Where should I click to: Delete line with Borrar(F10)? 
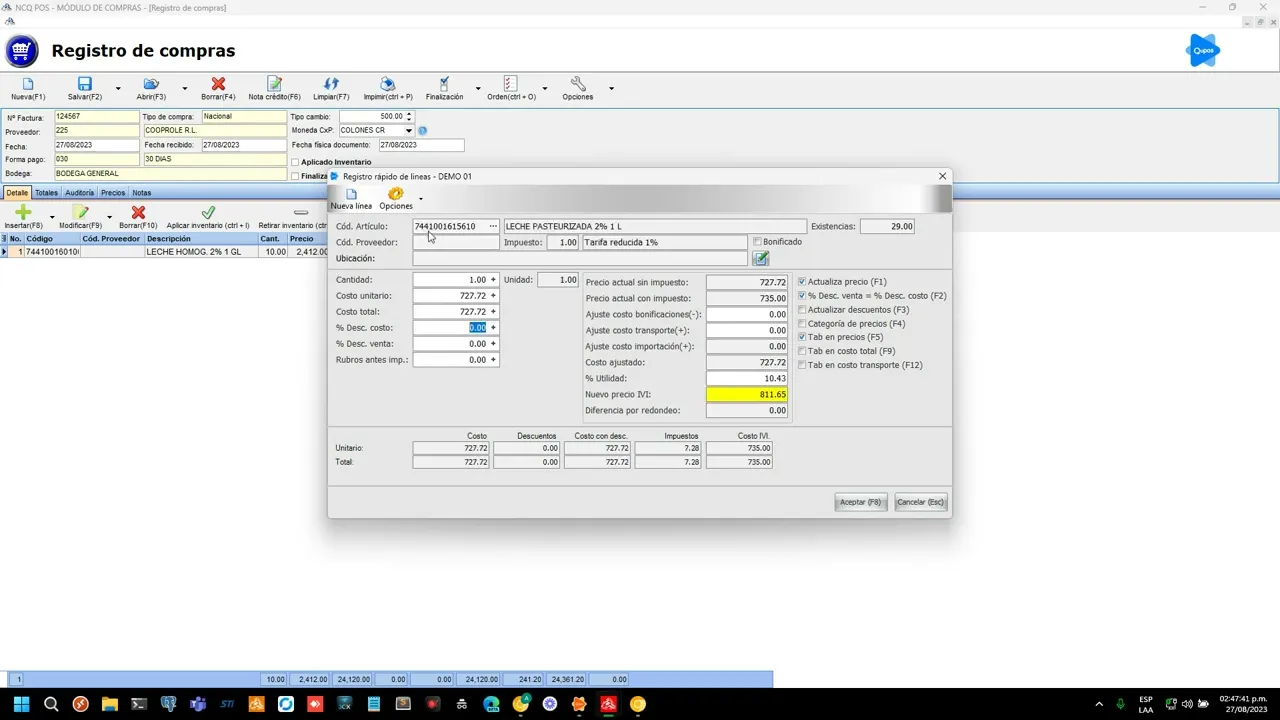coord(138,218)
